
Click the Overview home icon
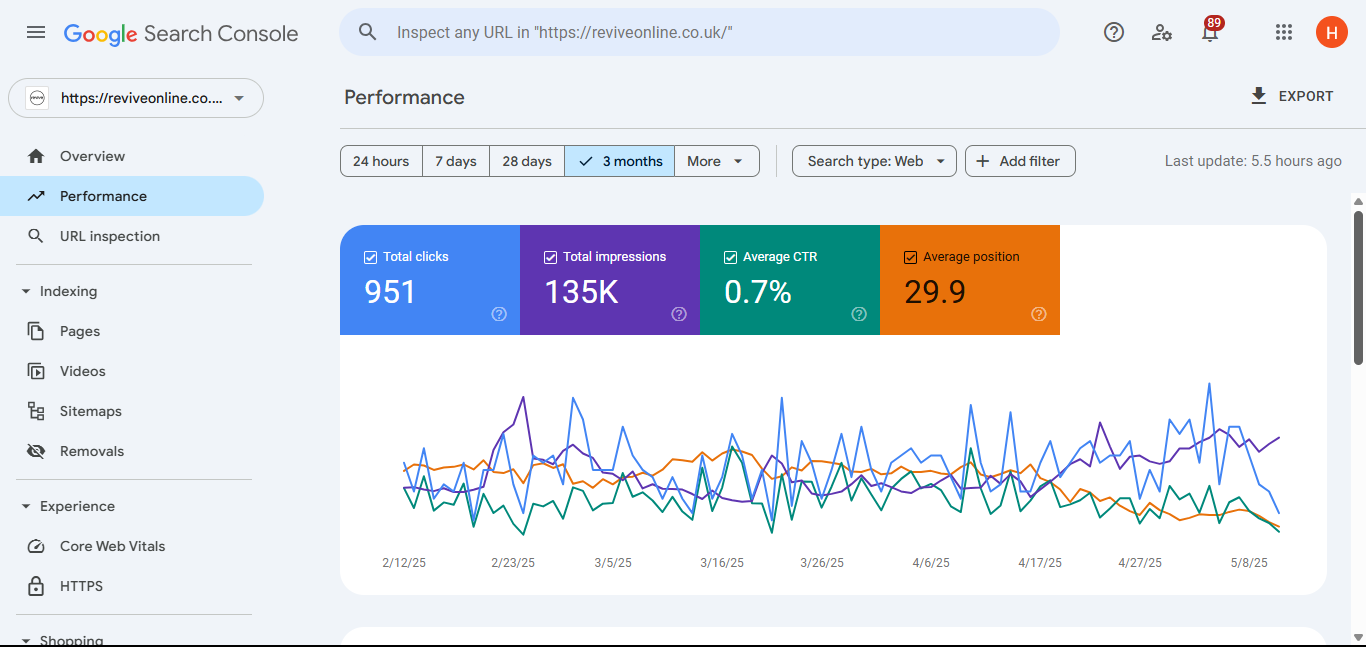(x=36, y=156)
